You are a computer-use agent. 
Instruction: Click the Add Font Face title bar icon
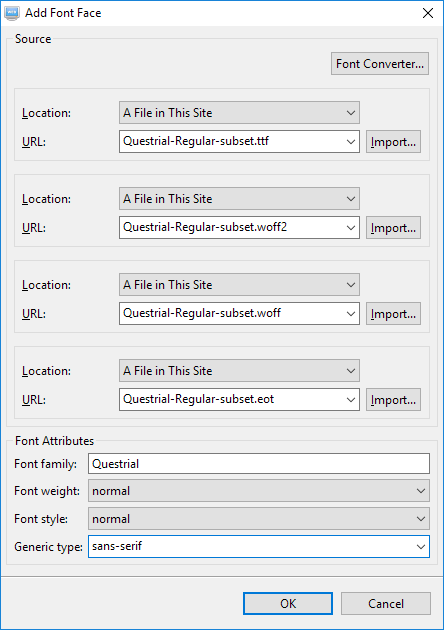[11, 13]
